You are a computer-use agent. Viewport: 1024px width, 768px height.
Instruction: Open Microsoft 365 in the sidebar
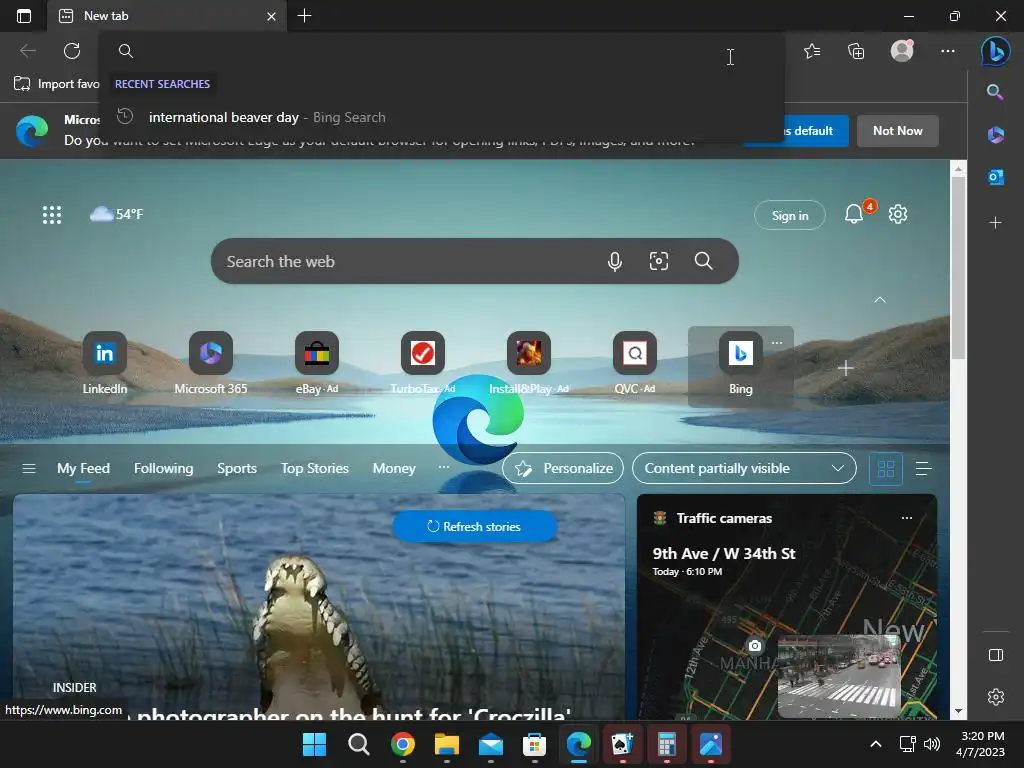coord(995,135)
